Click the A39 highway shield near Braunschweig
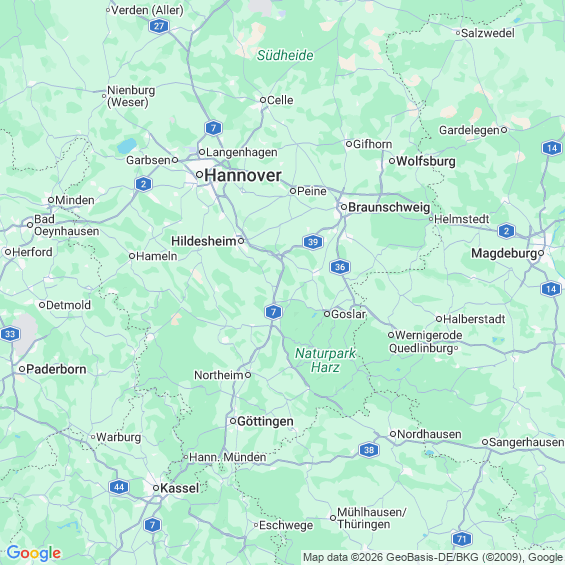565x565 pixels. click(313, 241)
